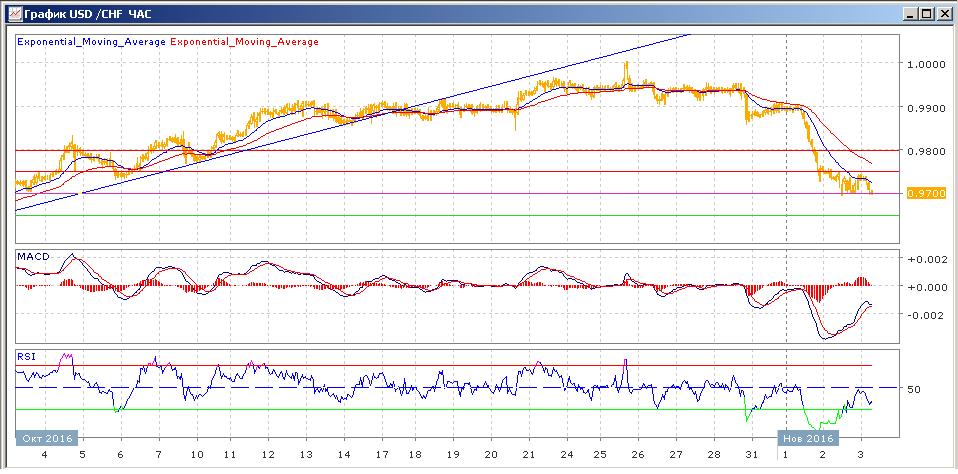958x474 pixels.
Task: Minimize the USD/CHF chart window
Action: click(911, 13)
